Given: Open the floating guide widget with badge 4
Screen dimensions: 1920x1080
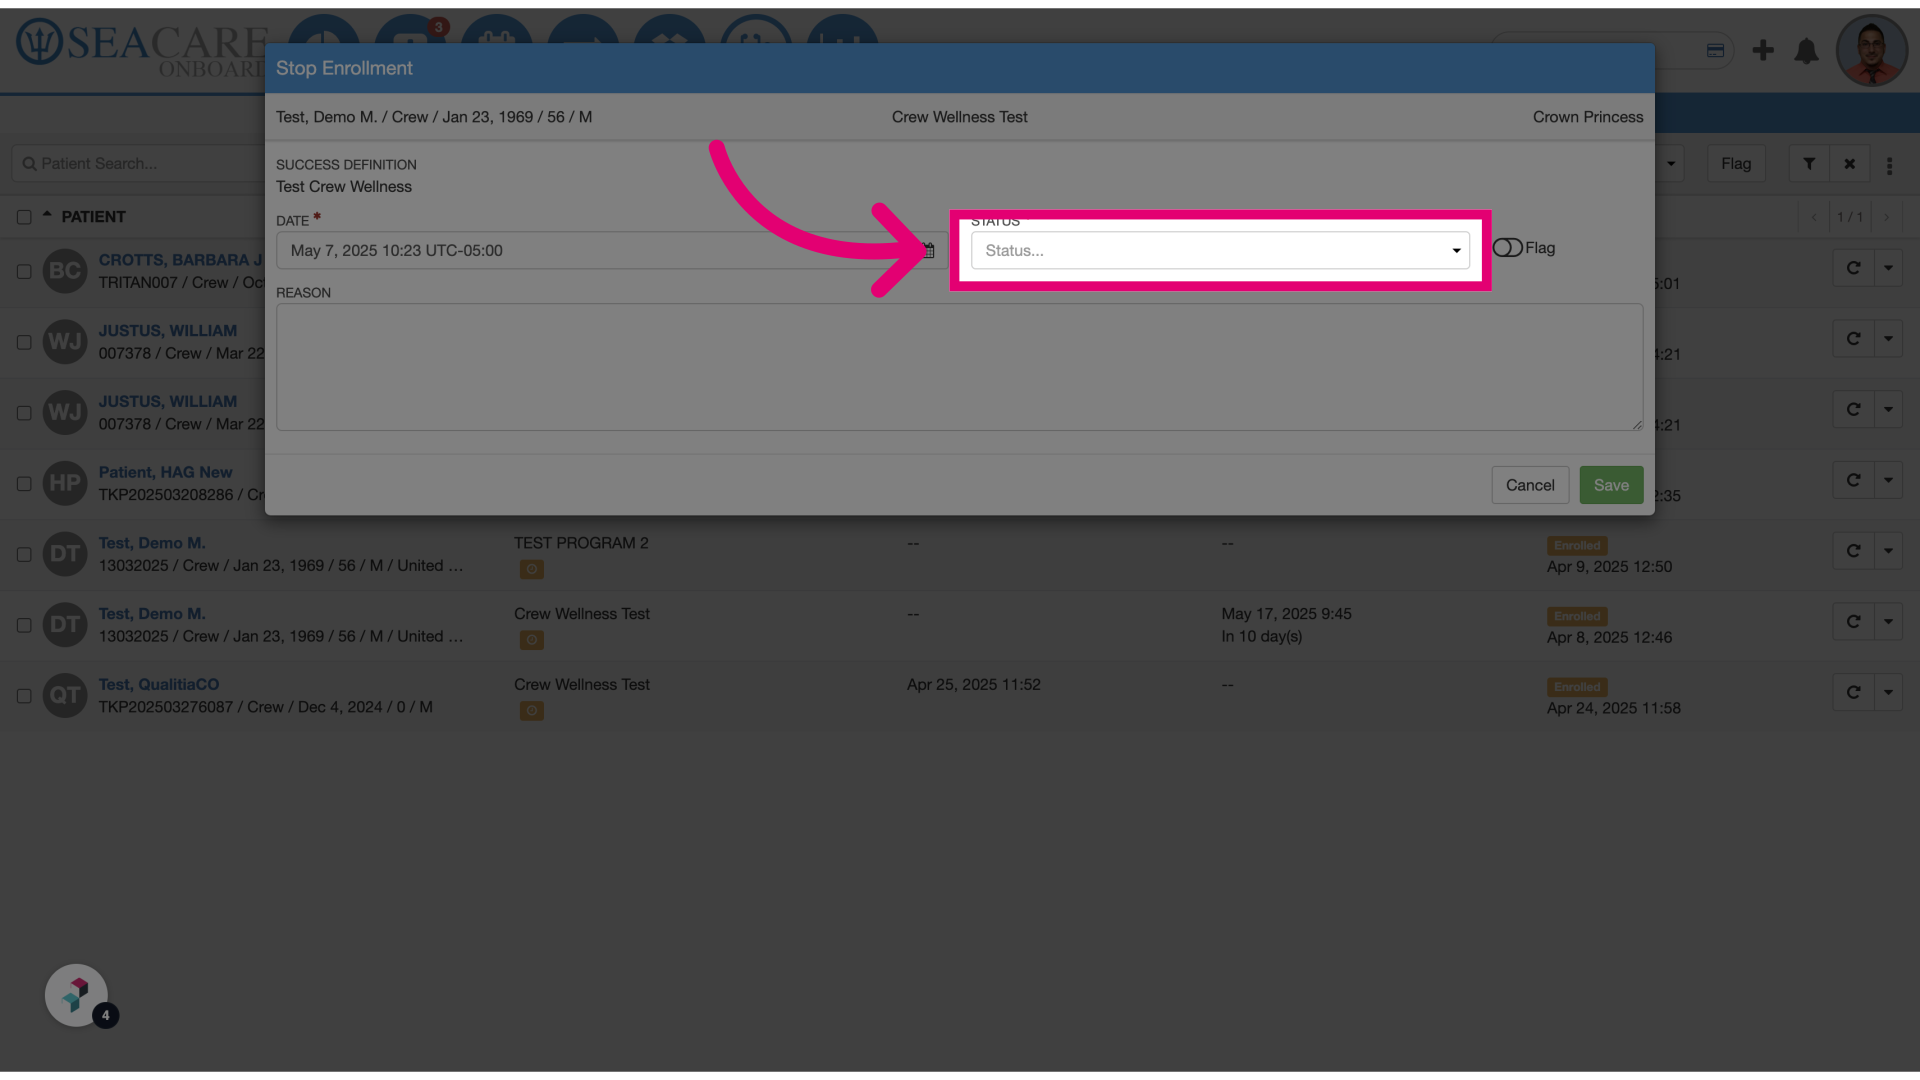Looking at the screenshot, I should (77, 995).
